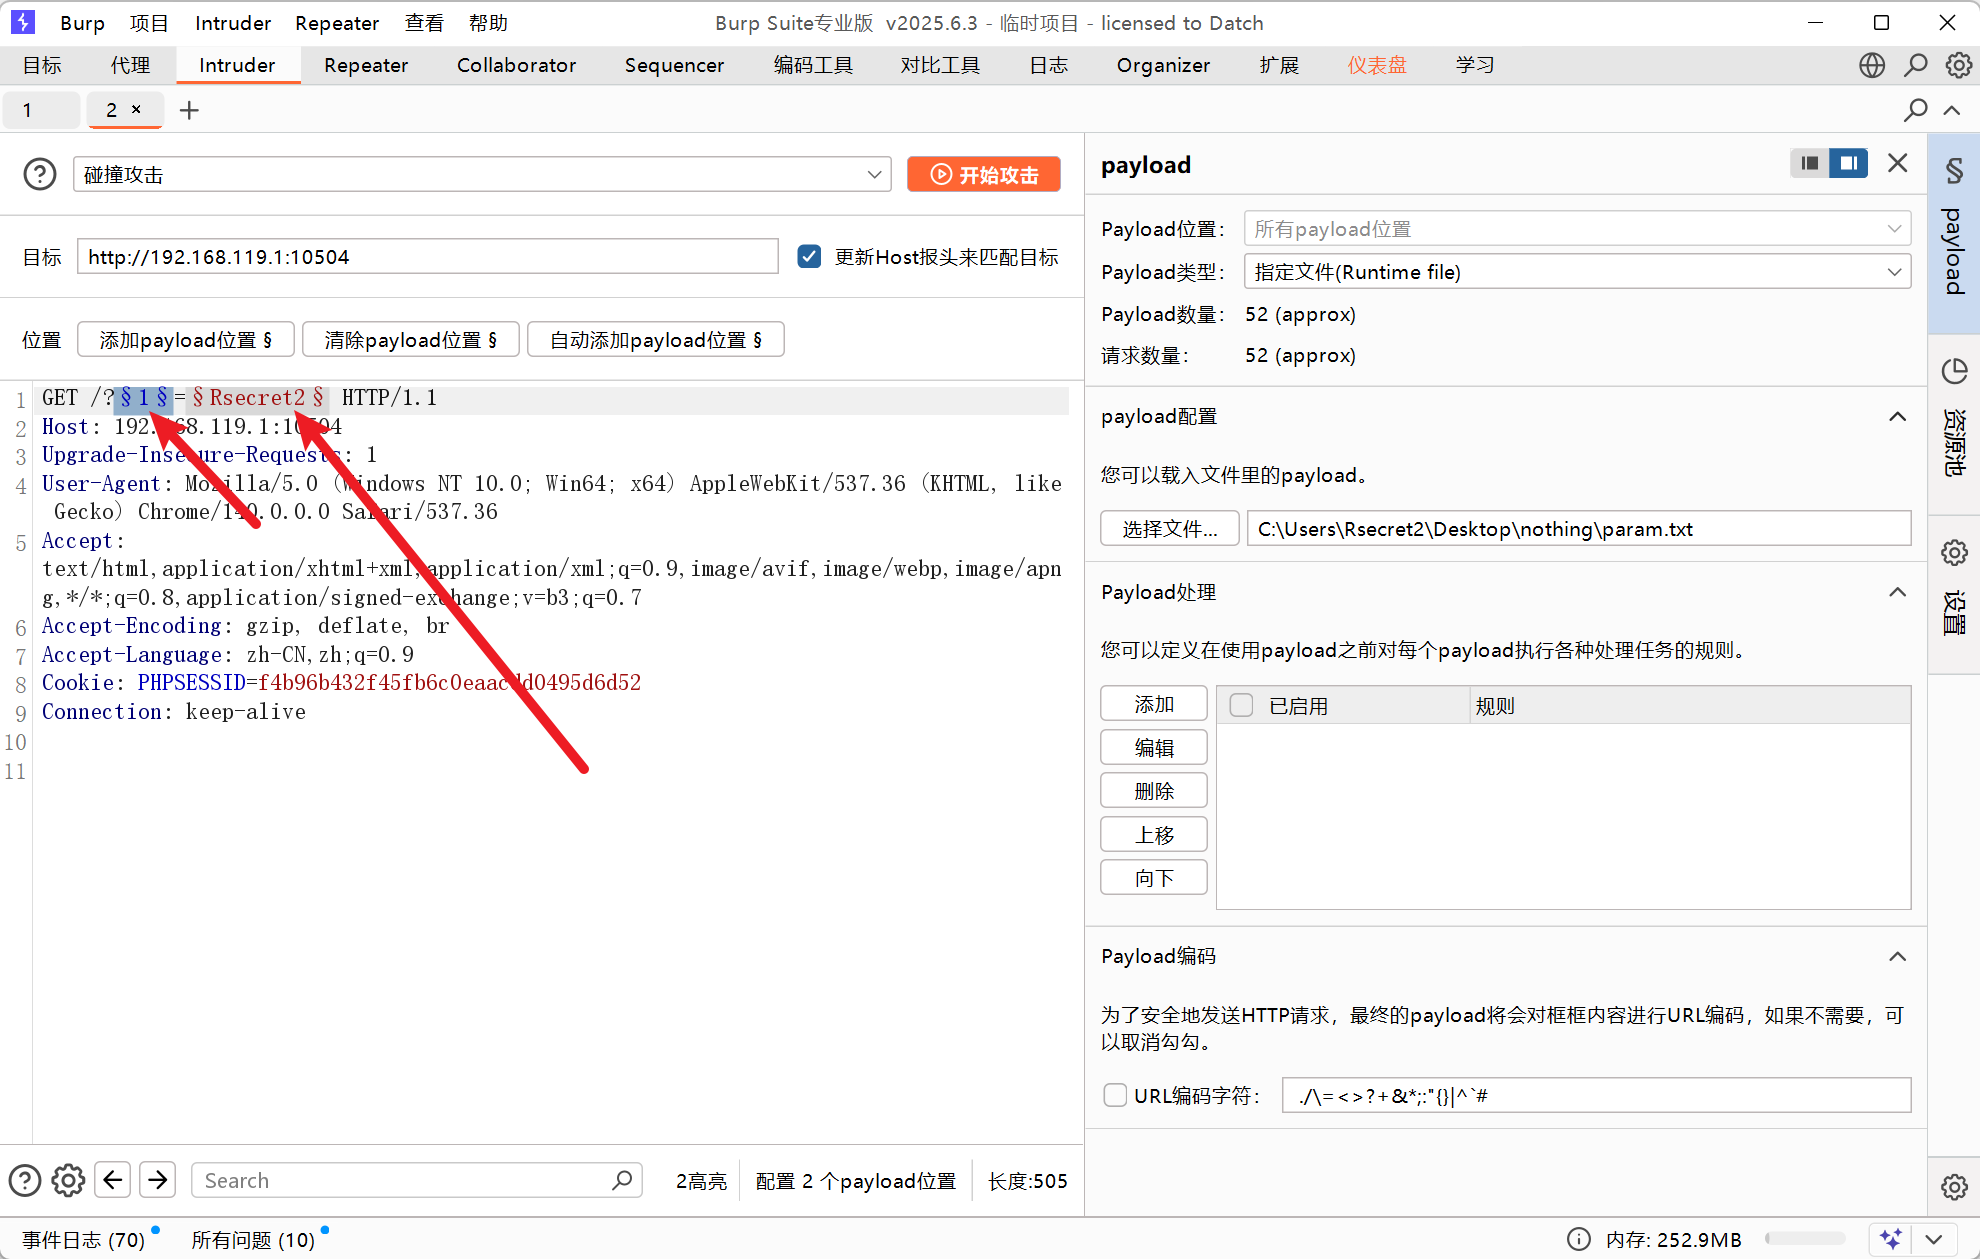Open the settings gear in top-right toolbar
This screenshot has height=1259, width=1980.
[x=1958, y=66]
